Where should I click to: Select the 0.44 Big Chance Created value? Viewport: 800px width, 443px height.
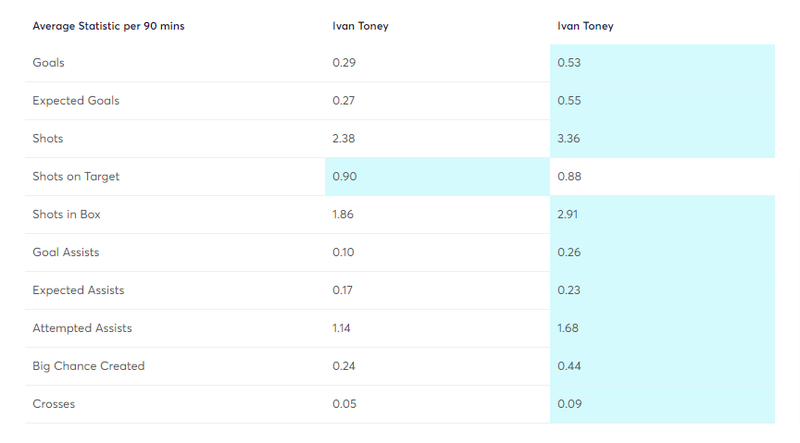tap(569, 366)
